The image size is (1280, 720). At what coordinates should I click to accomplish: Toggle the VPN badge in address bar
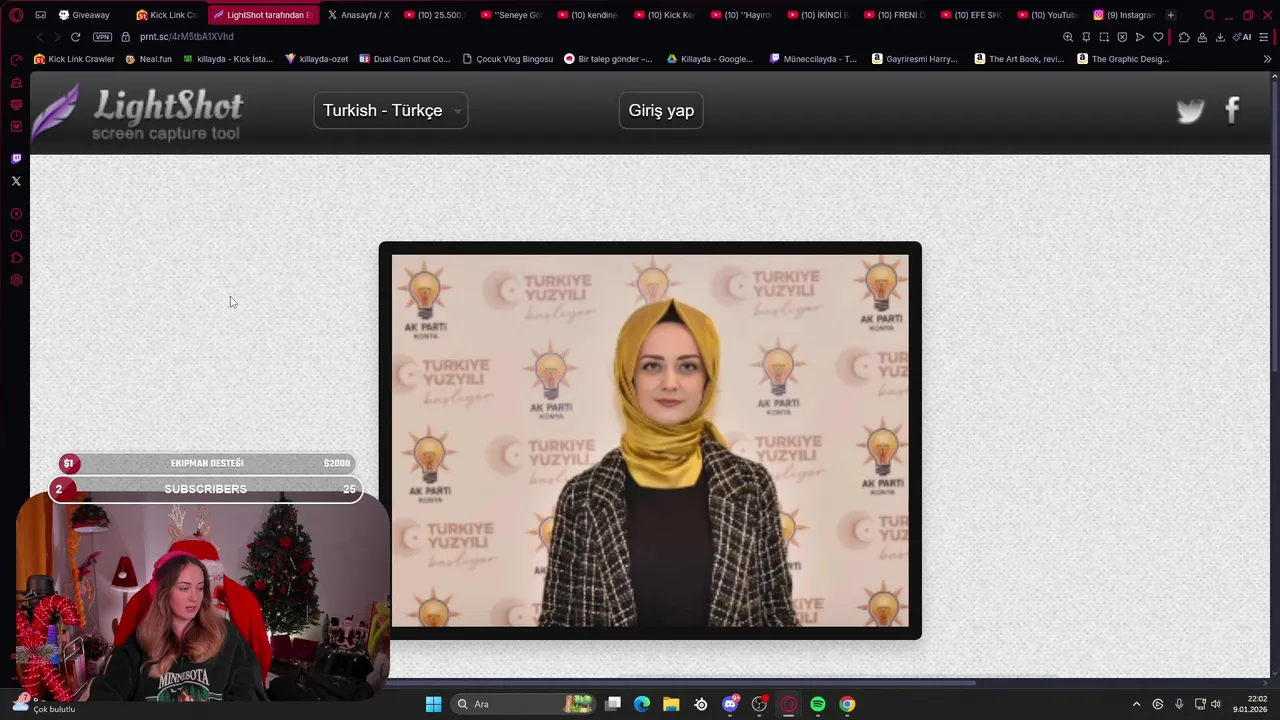point(102,37)
